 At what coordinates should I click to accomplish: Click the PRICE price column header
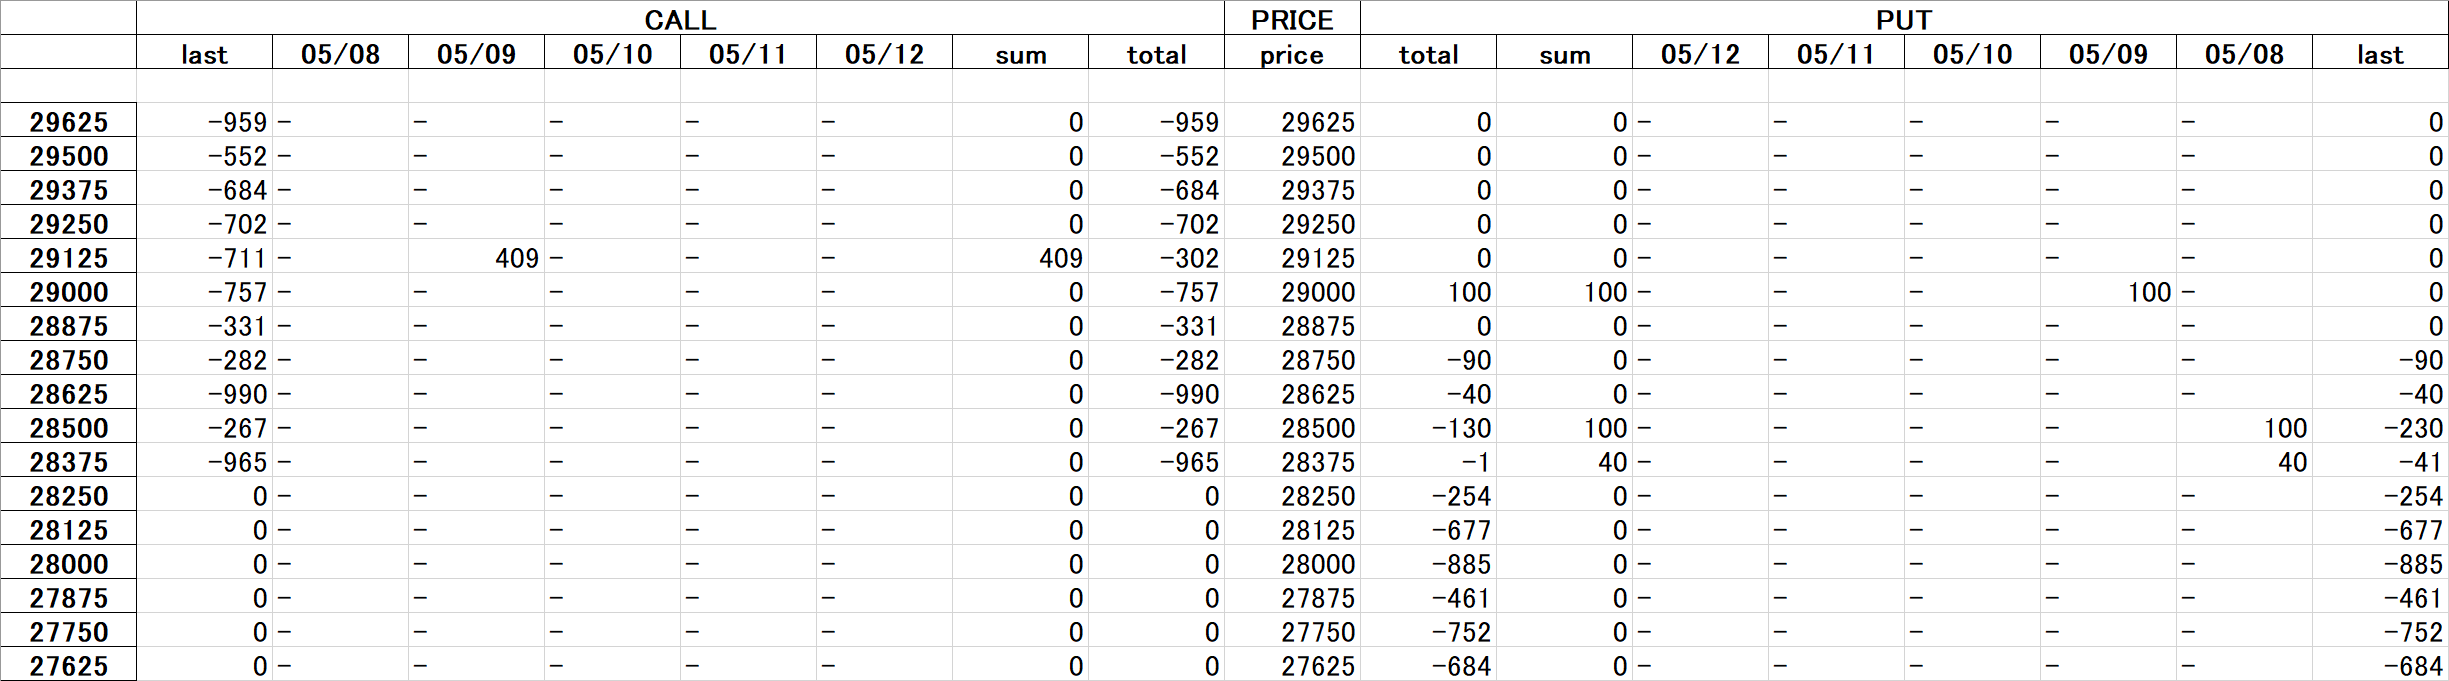pos(1292,54)
